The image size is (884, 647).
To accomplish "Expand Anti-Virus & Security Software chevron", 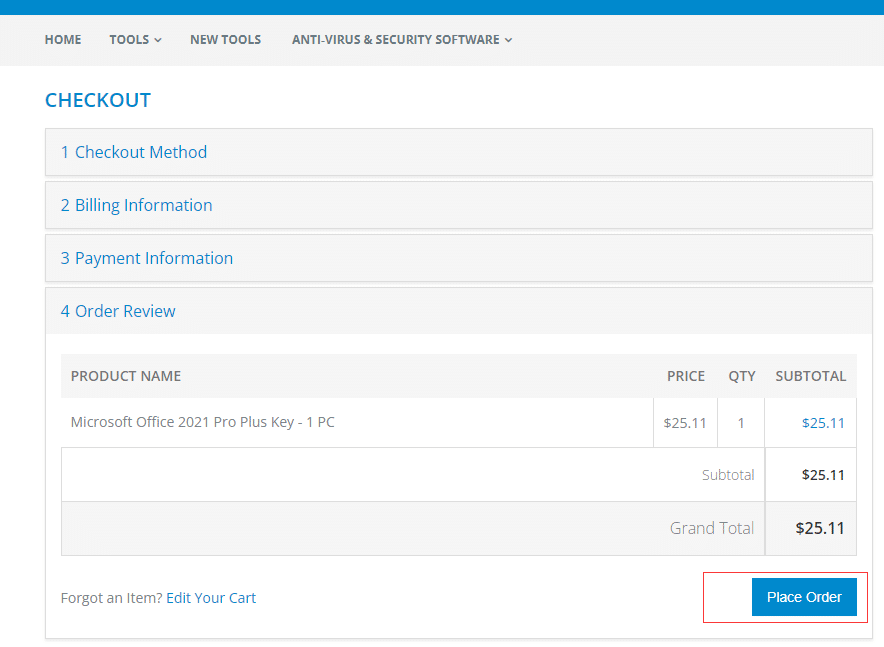I will (x=509, y=40).
